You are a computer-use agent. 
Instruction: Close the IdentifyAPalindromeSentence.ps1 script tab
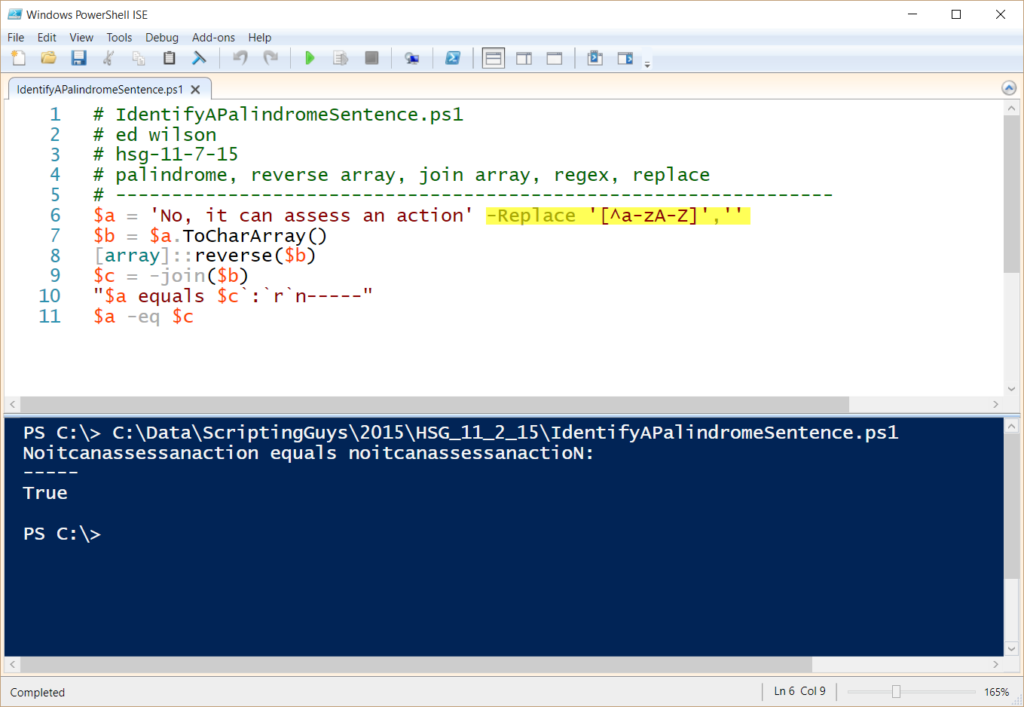[x=197, y=89]
